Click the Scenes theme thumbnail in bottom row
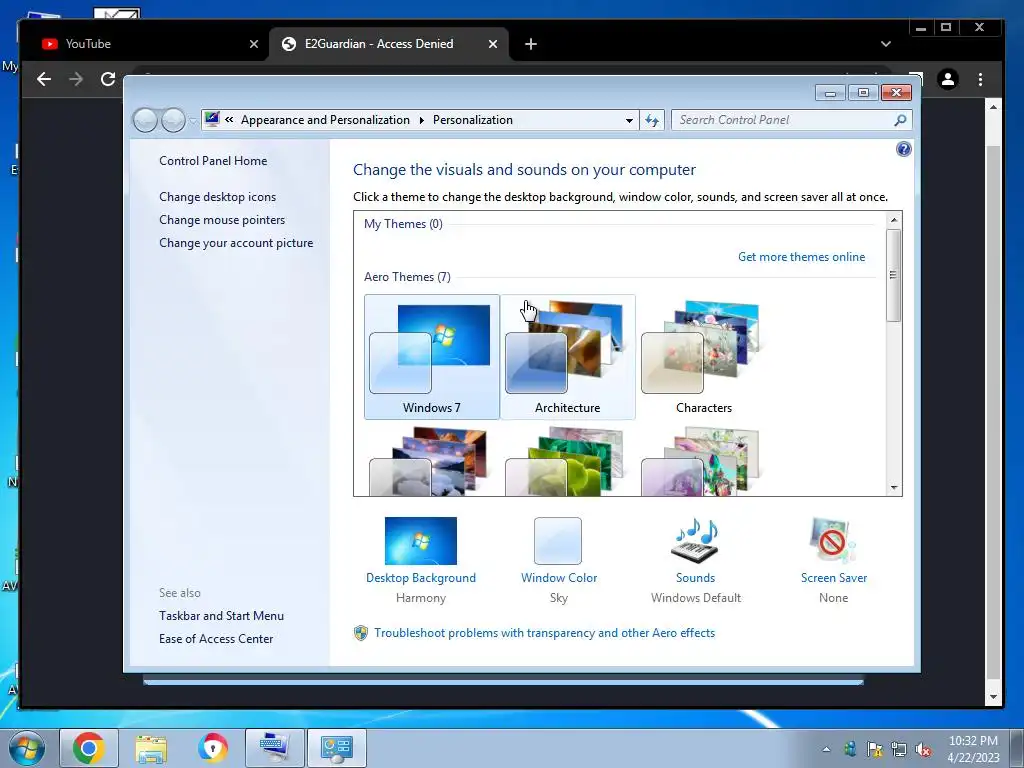This screenshot has height=768, width=1024. [703, 460]
